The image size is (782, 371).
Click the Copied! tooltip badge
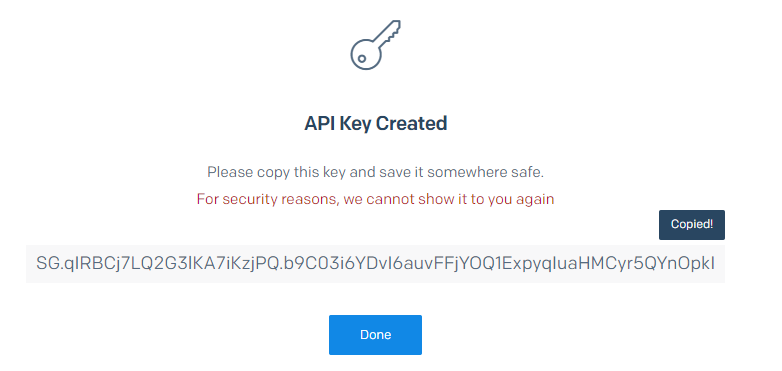692,224
